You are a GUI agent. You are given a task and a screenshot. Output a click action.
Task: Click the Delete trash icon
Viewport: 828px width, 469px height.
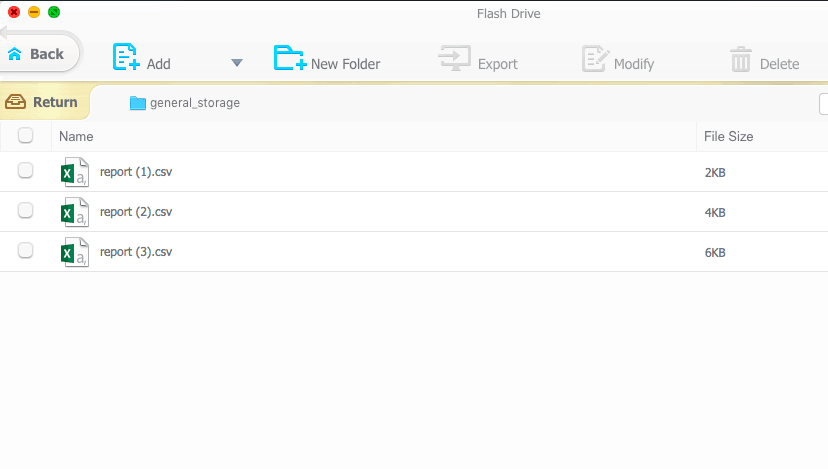click(740, 60)
